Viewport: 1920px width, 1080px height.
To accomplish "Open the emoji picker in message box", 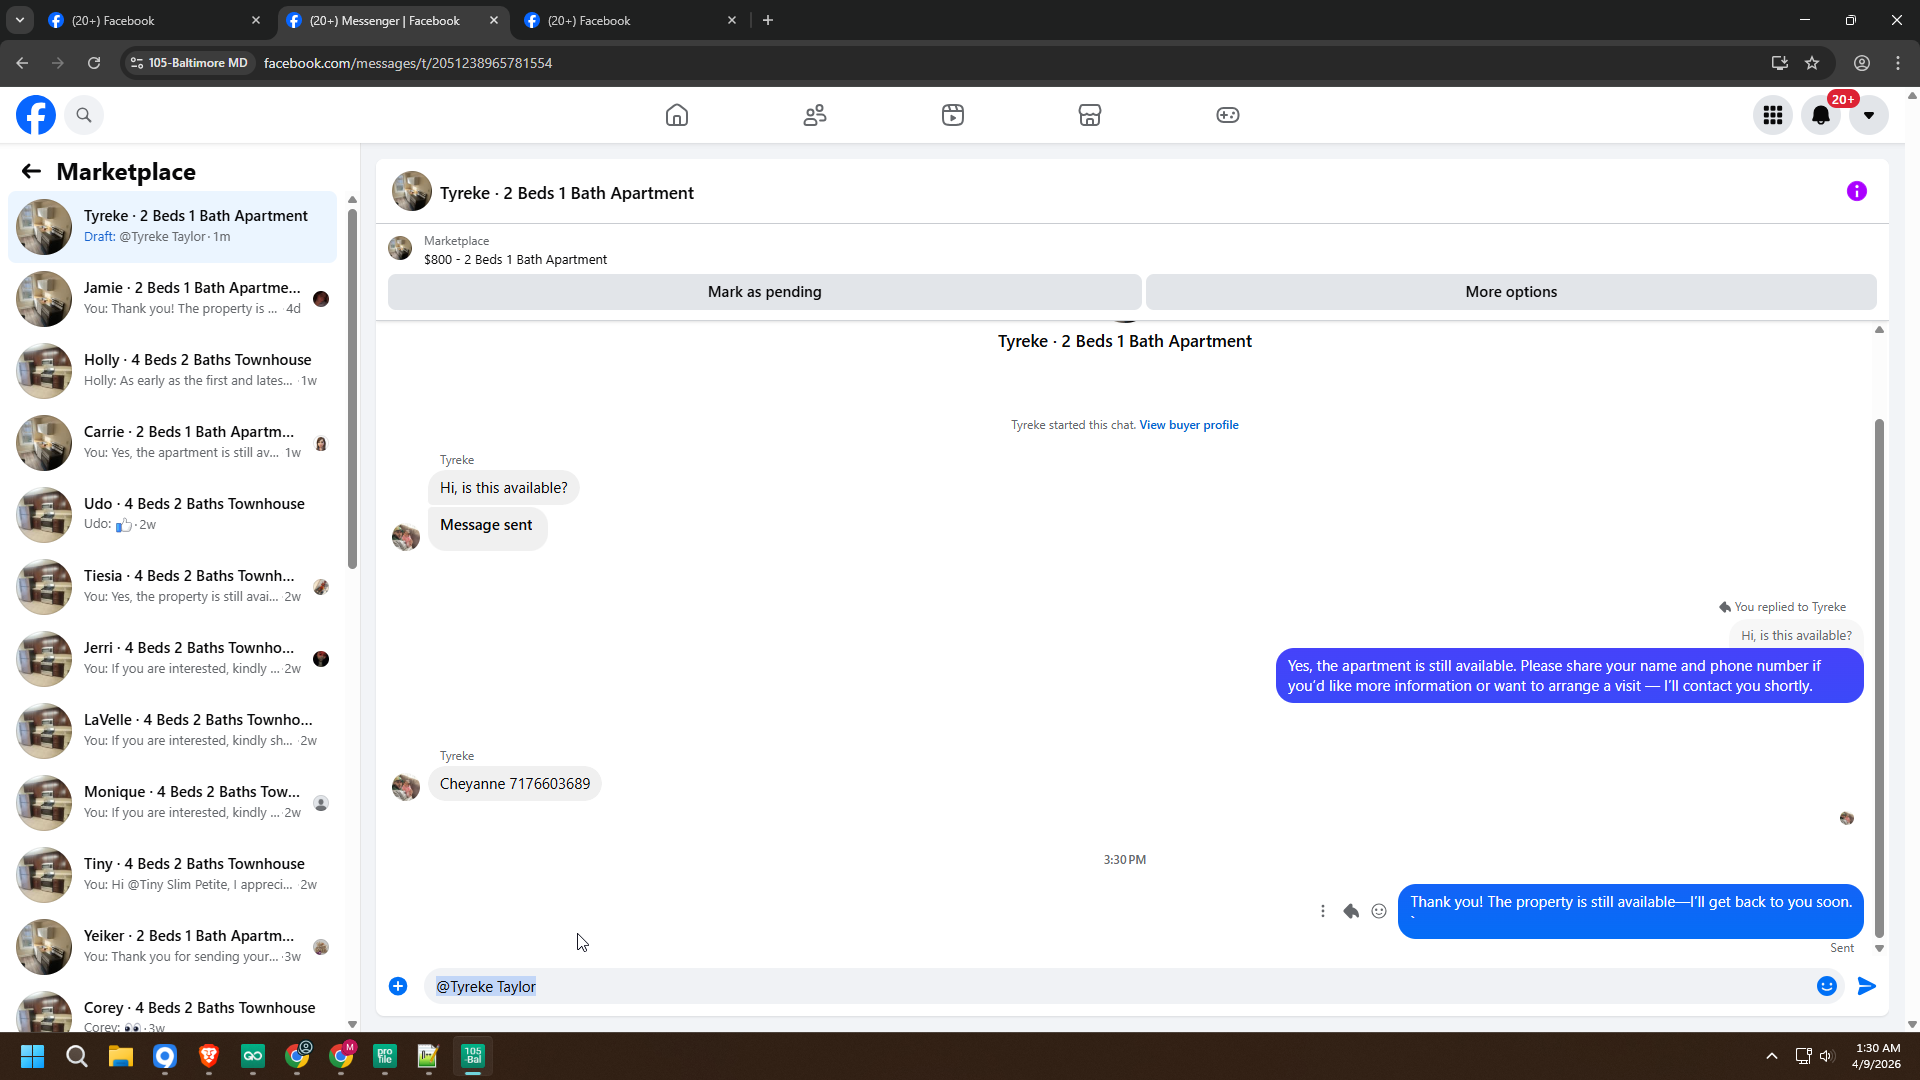I will [1827, 986].
